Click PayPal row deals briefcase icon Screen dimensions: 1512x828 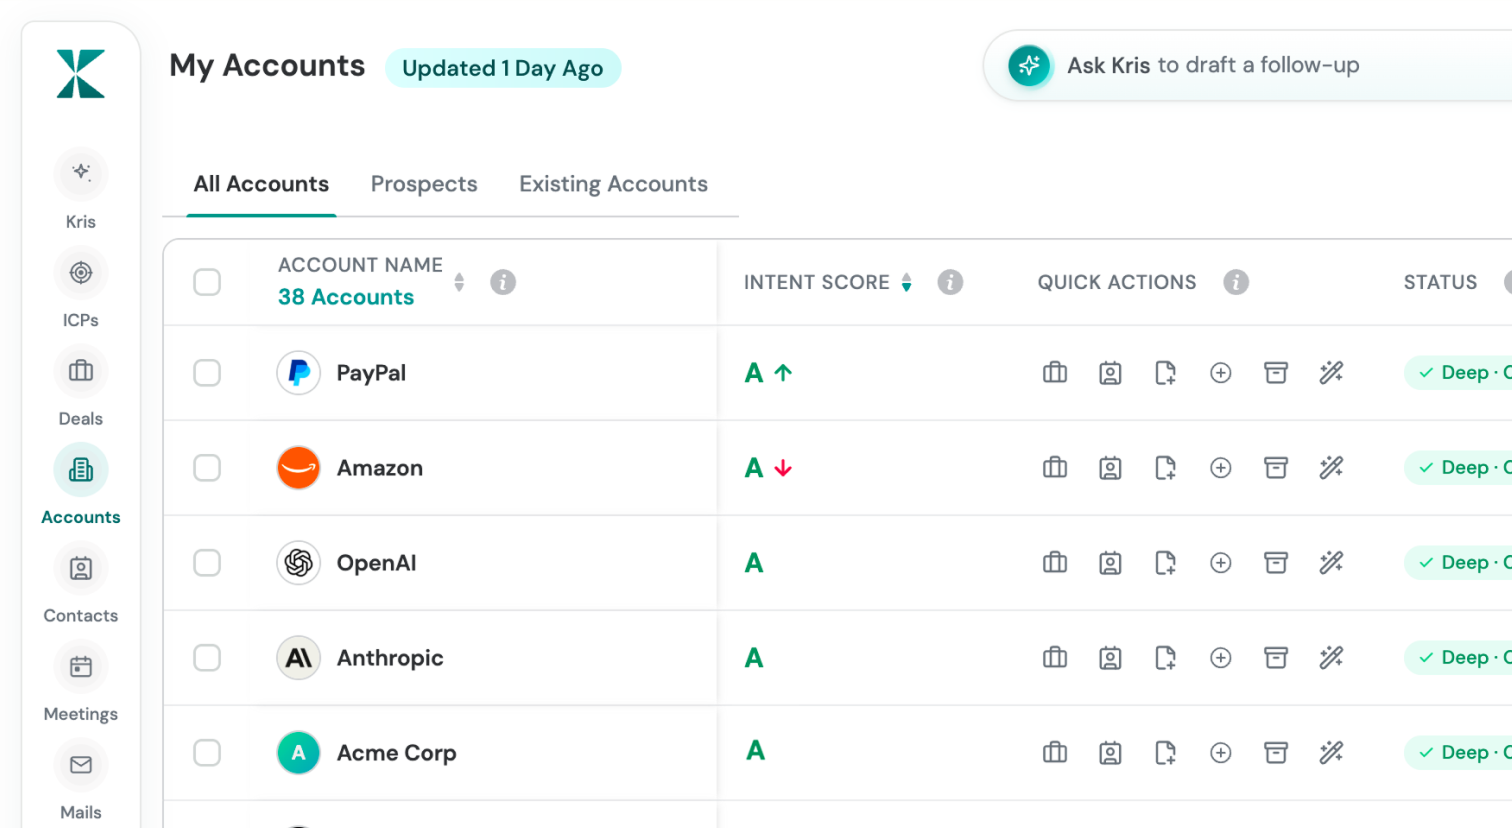click(1055, 373)
